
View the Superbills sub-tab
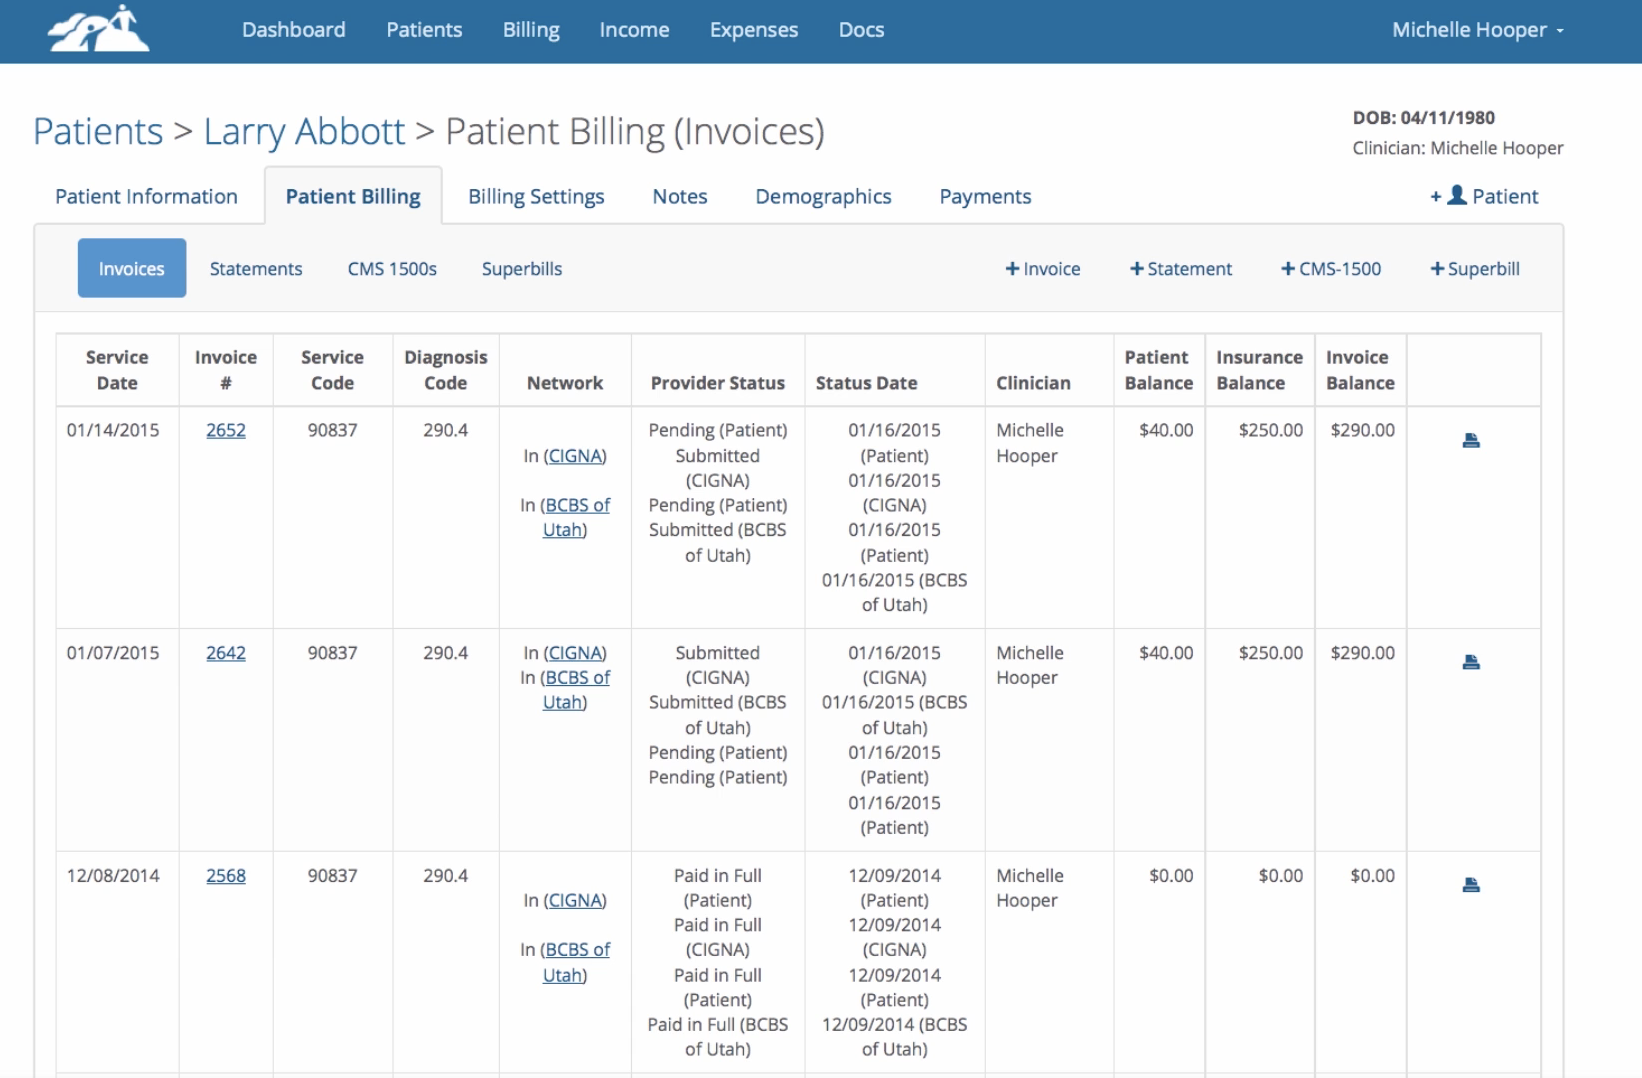point(522,269)
